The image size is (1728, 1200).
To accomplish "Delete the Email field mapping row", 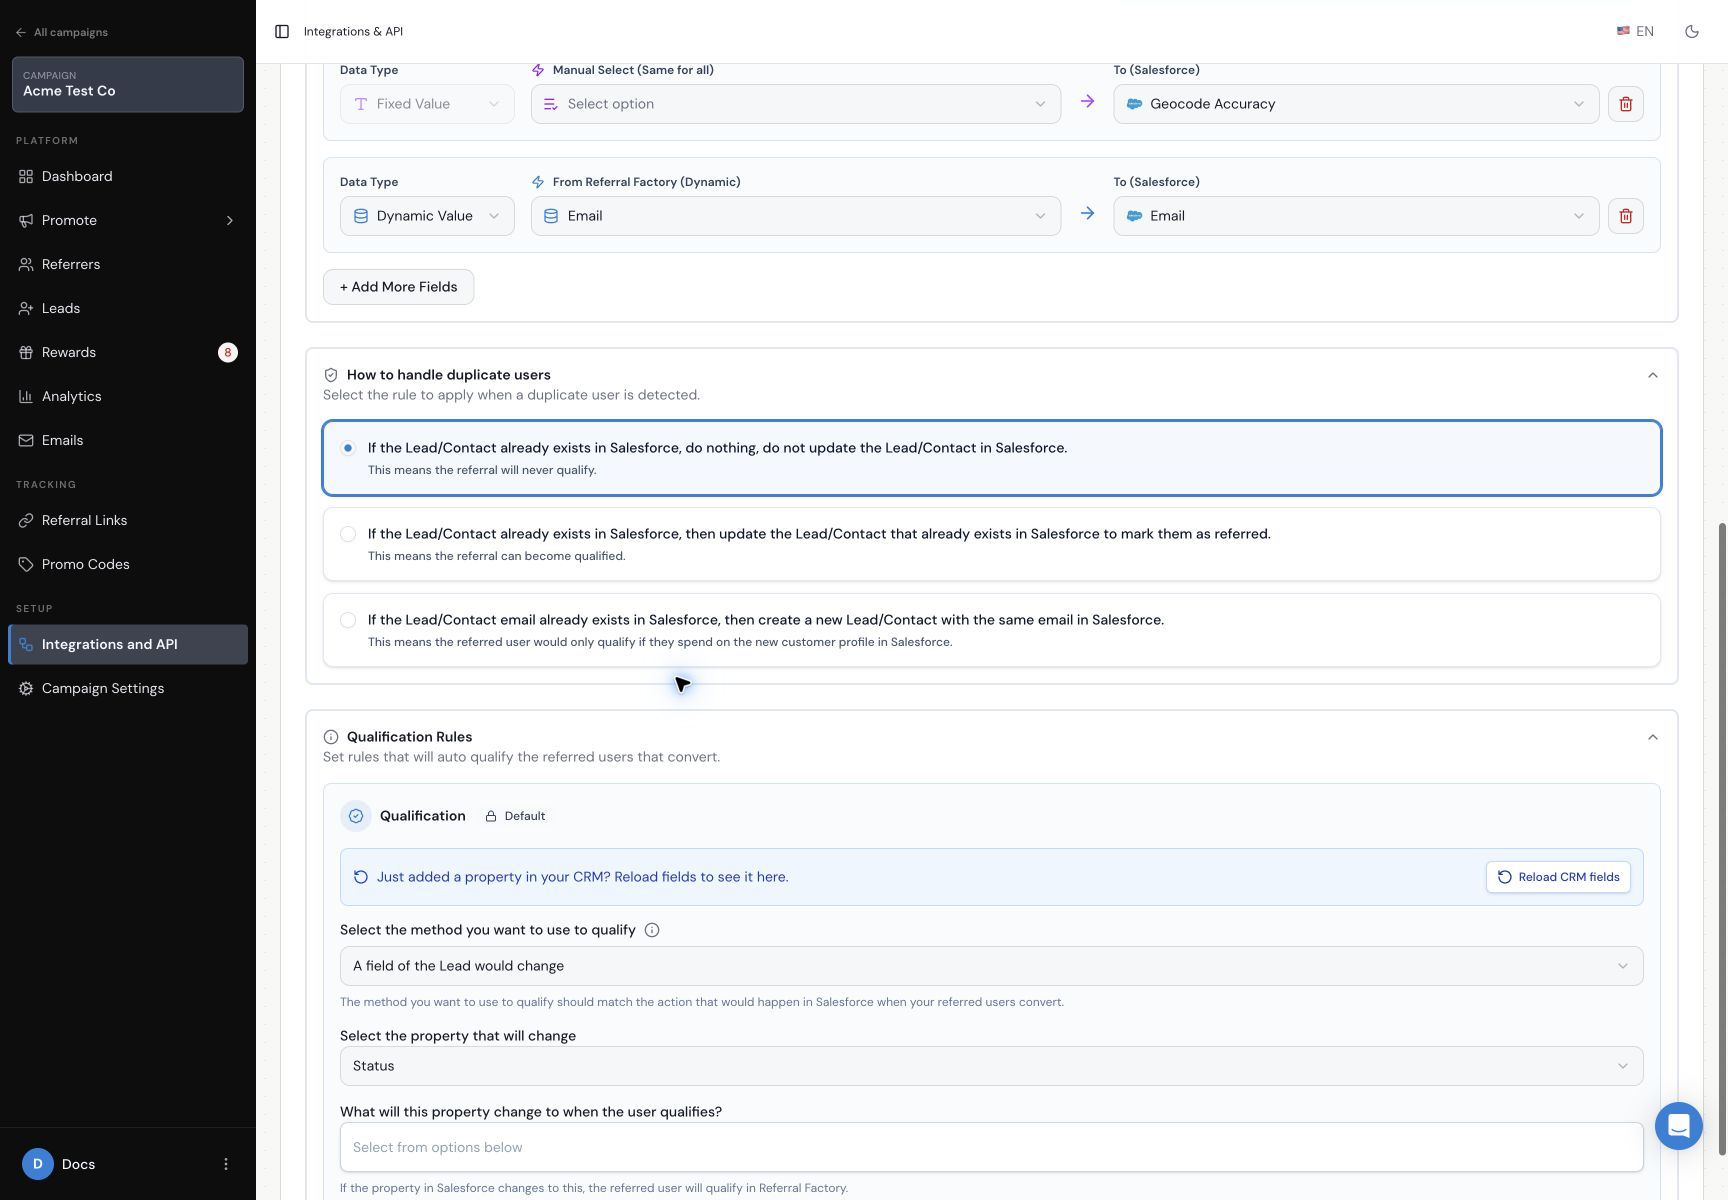I will click(x=1626, y=216).
